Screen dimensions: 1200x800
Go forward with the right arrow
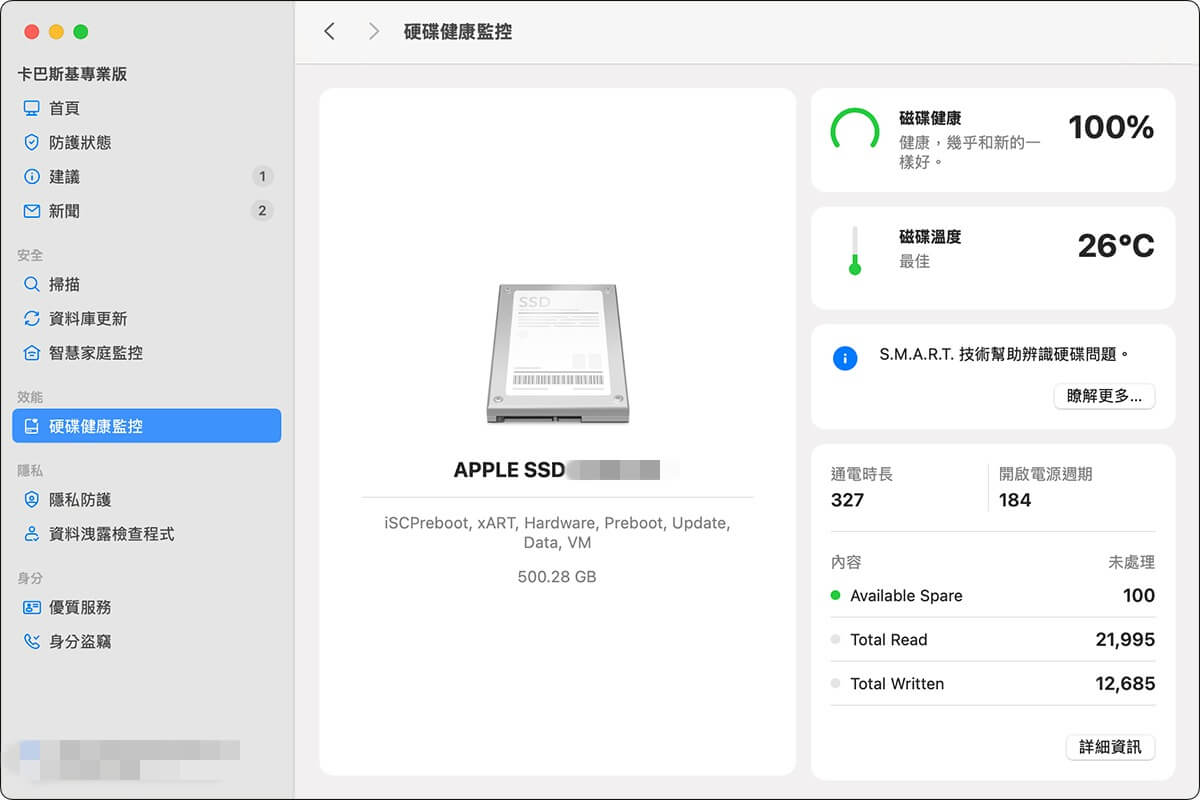point(374,32)
